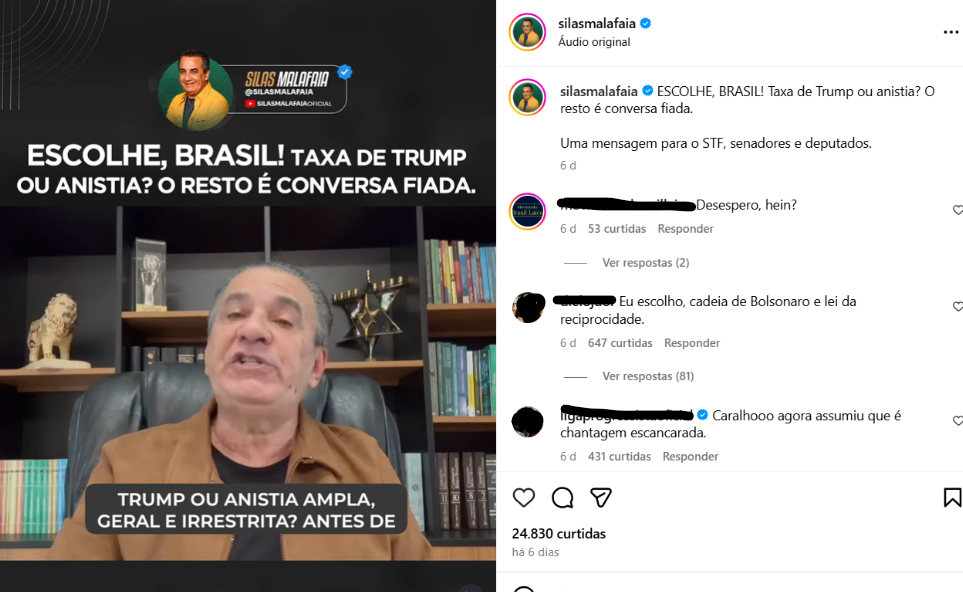Like the post with the heart icon
The image size is (963, 592).
(x=524, y=497)
